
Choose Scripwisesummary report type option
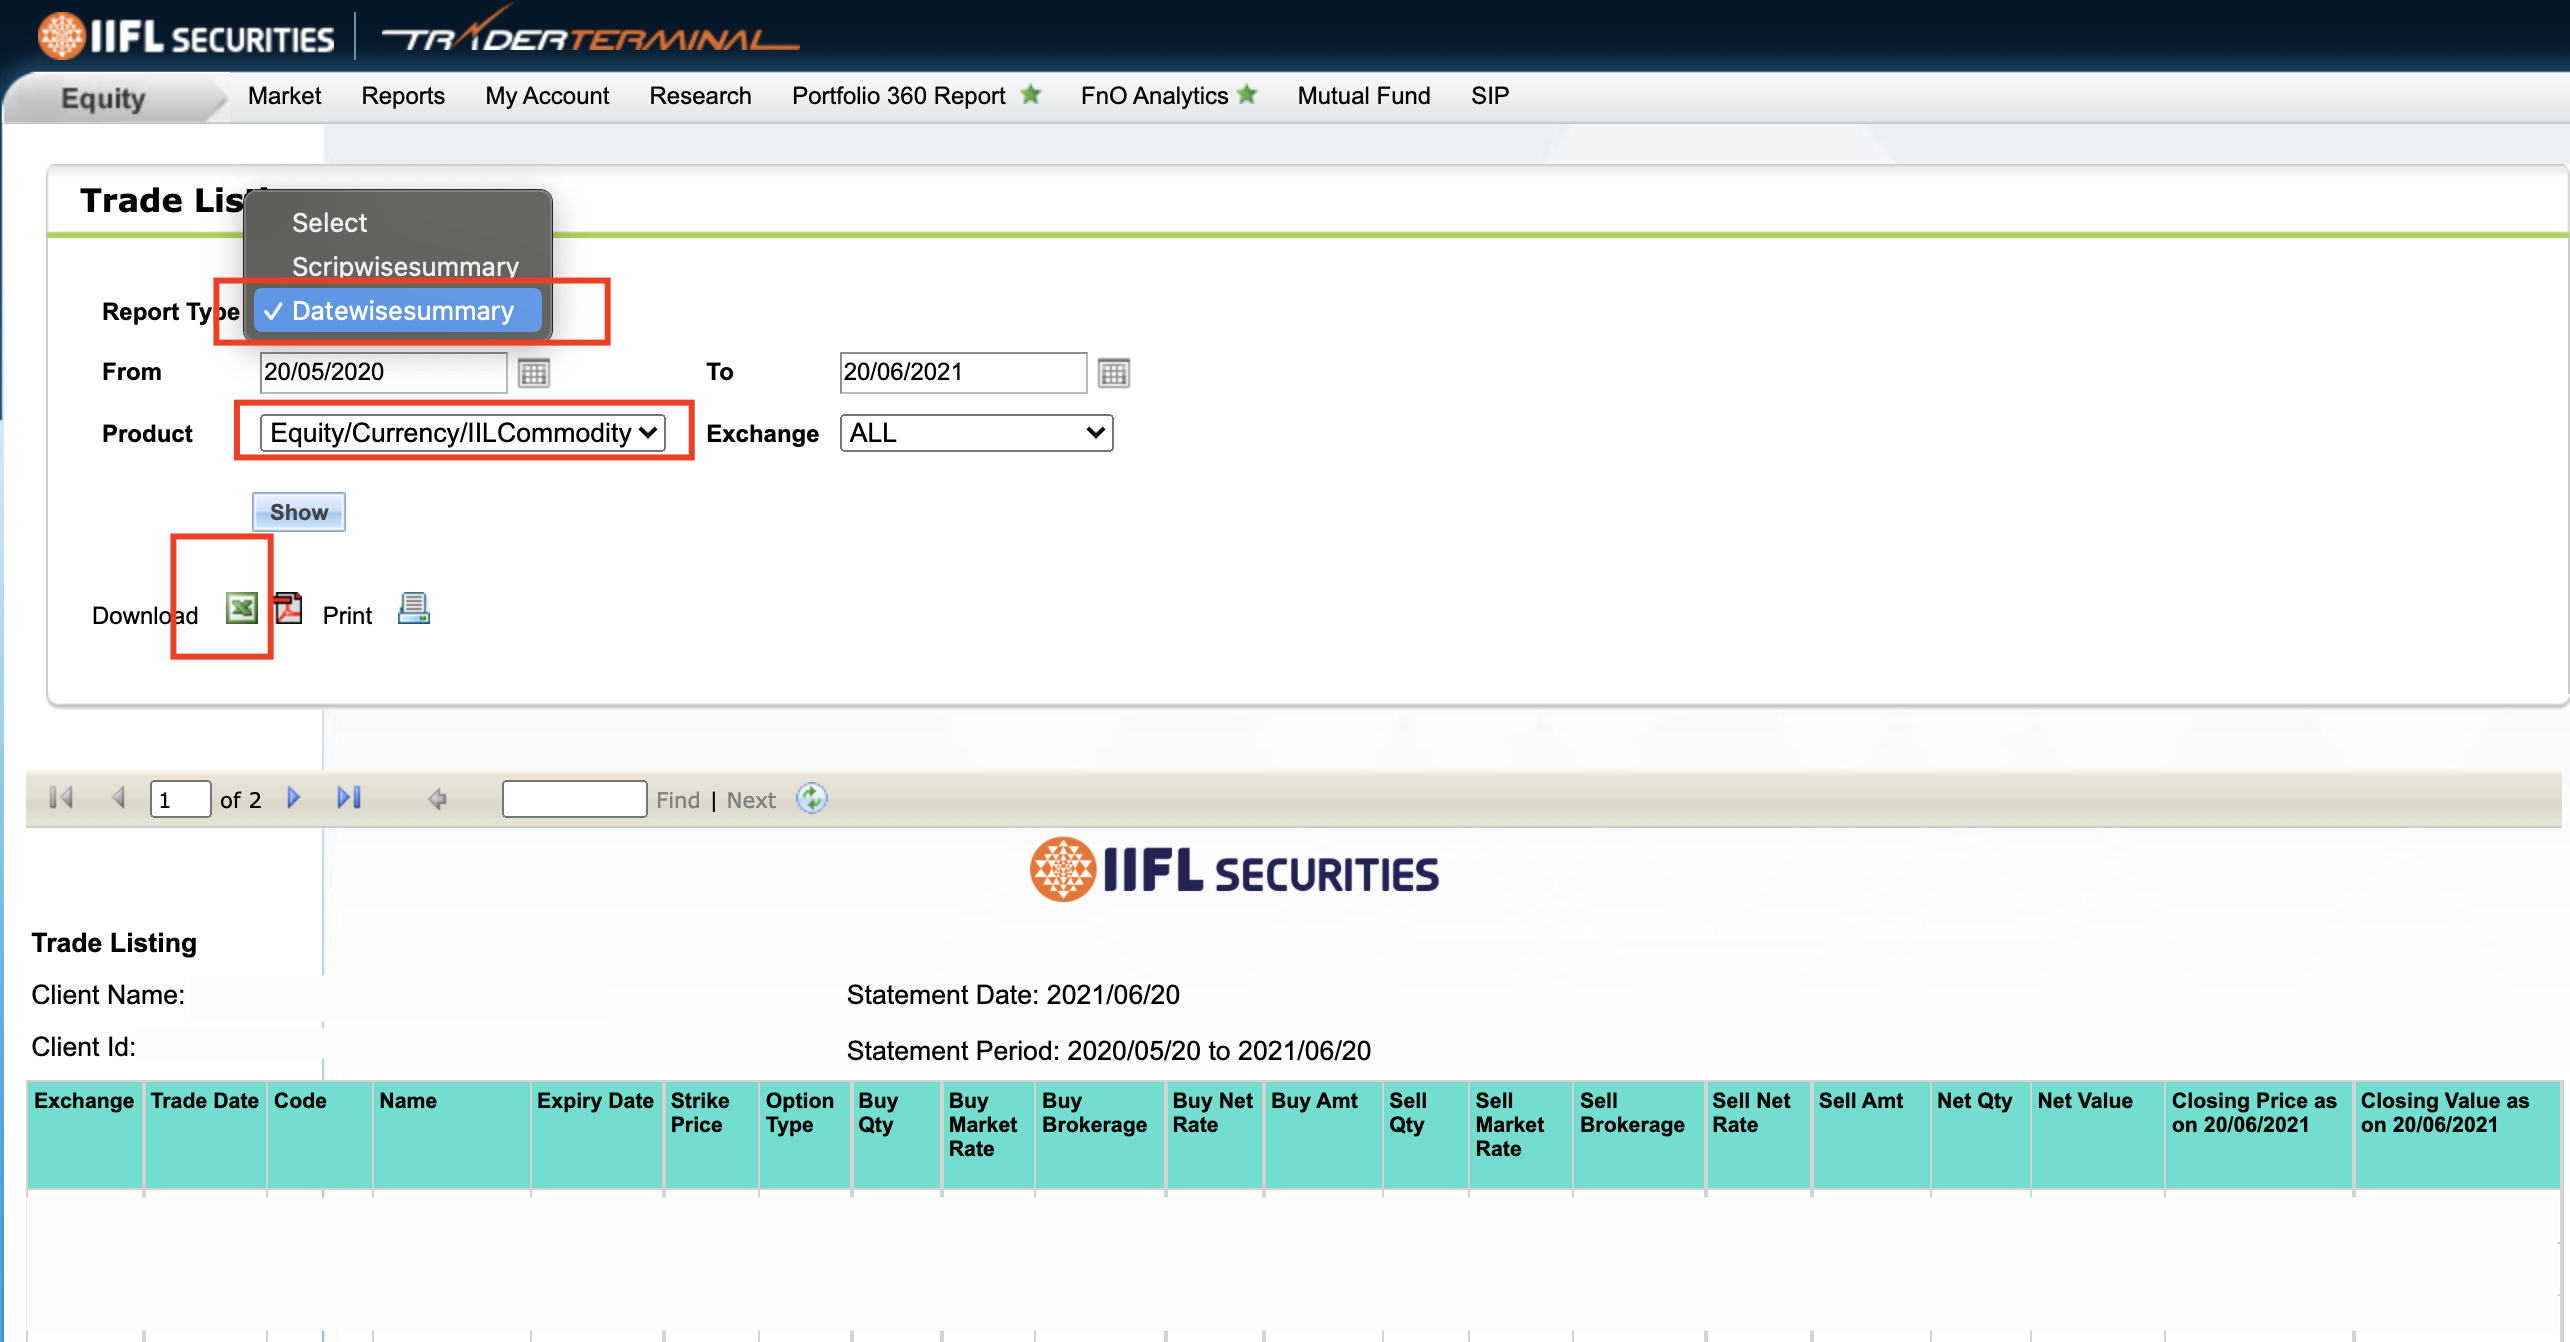pos(404,266)
